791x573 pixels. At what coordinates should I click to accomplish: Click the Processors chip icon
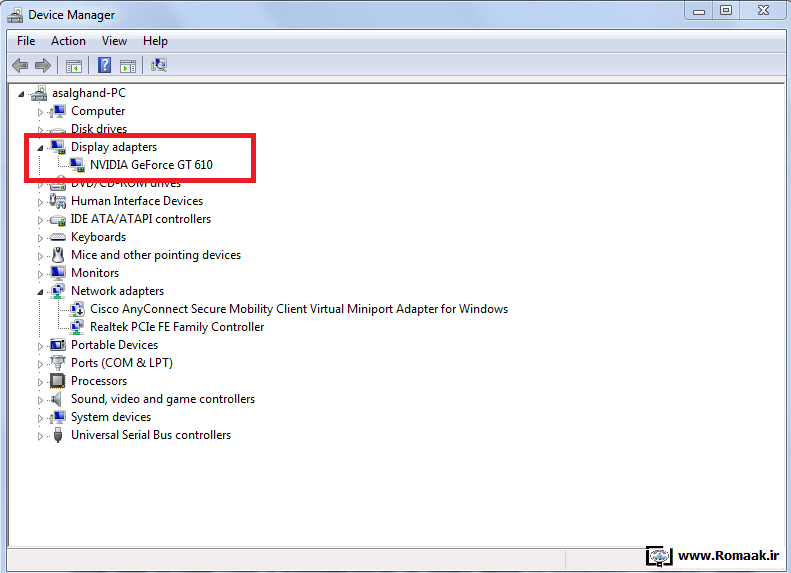[58, 381]
